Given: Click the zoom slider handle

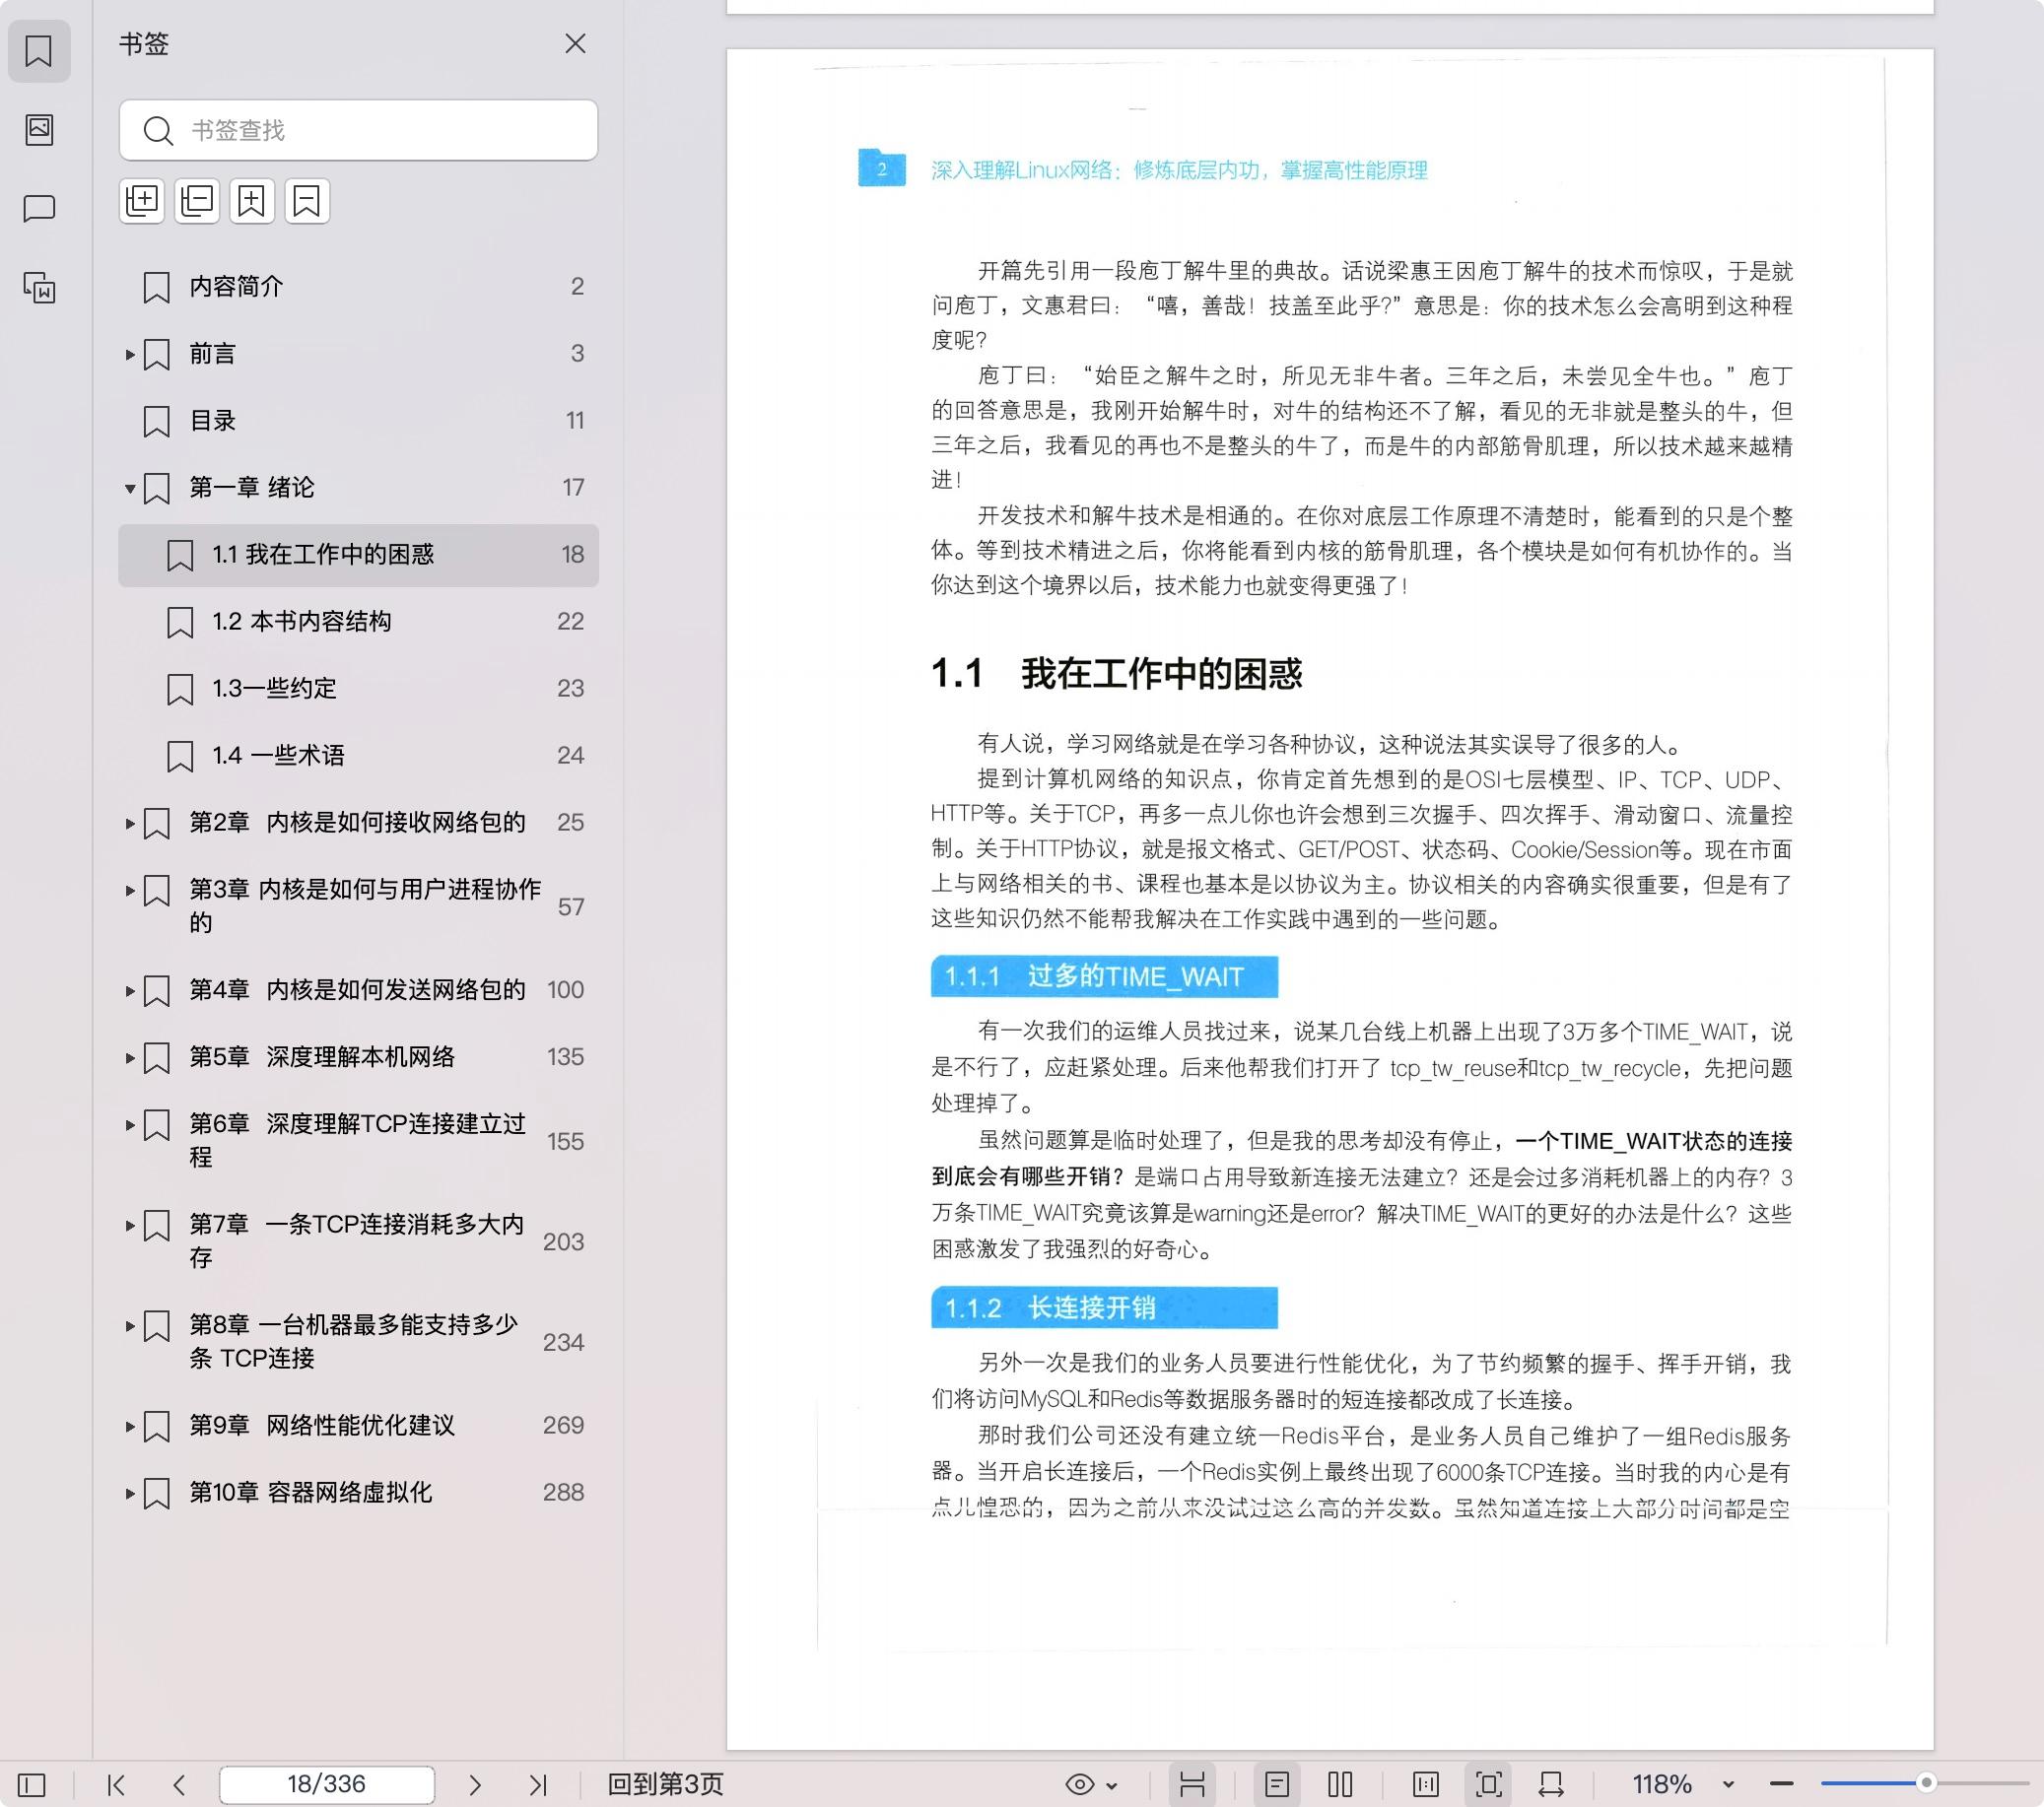Looking at the screenshot, I should click(x=1927, y=1783).
